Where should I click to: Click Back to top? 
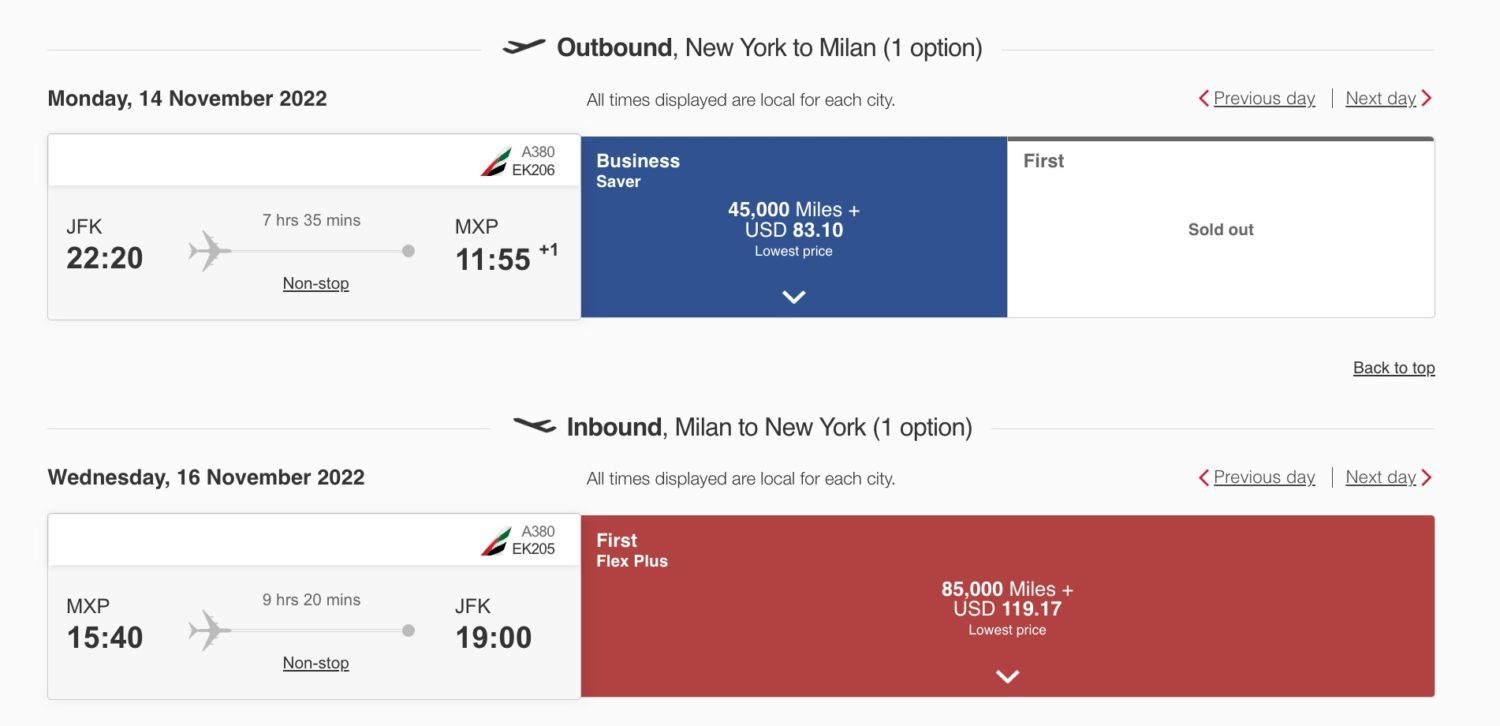(1394, 367)
